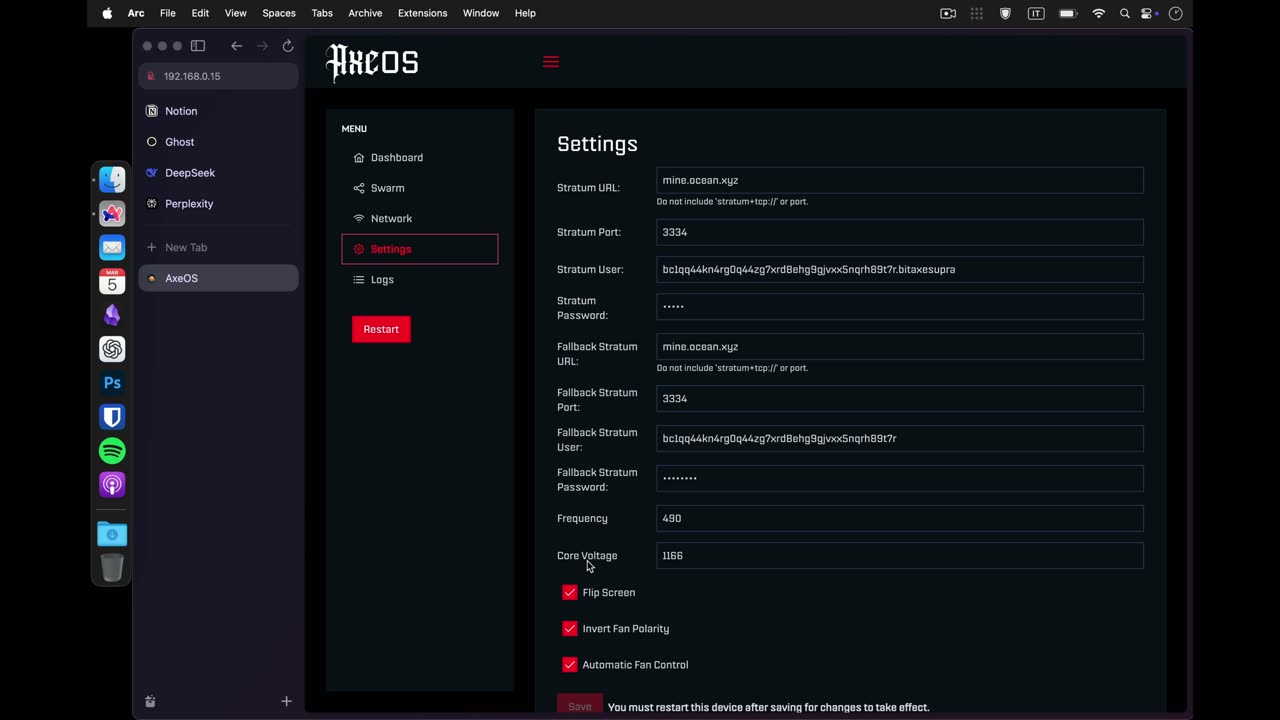Go back with the browser back arrow

236,46
